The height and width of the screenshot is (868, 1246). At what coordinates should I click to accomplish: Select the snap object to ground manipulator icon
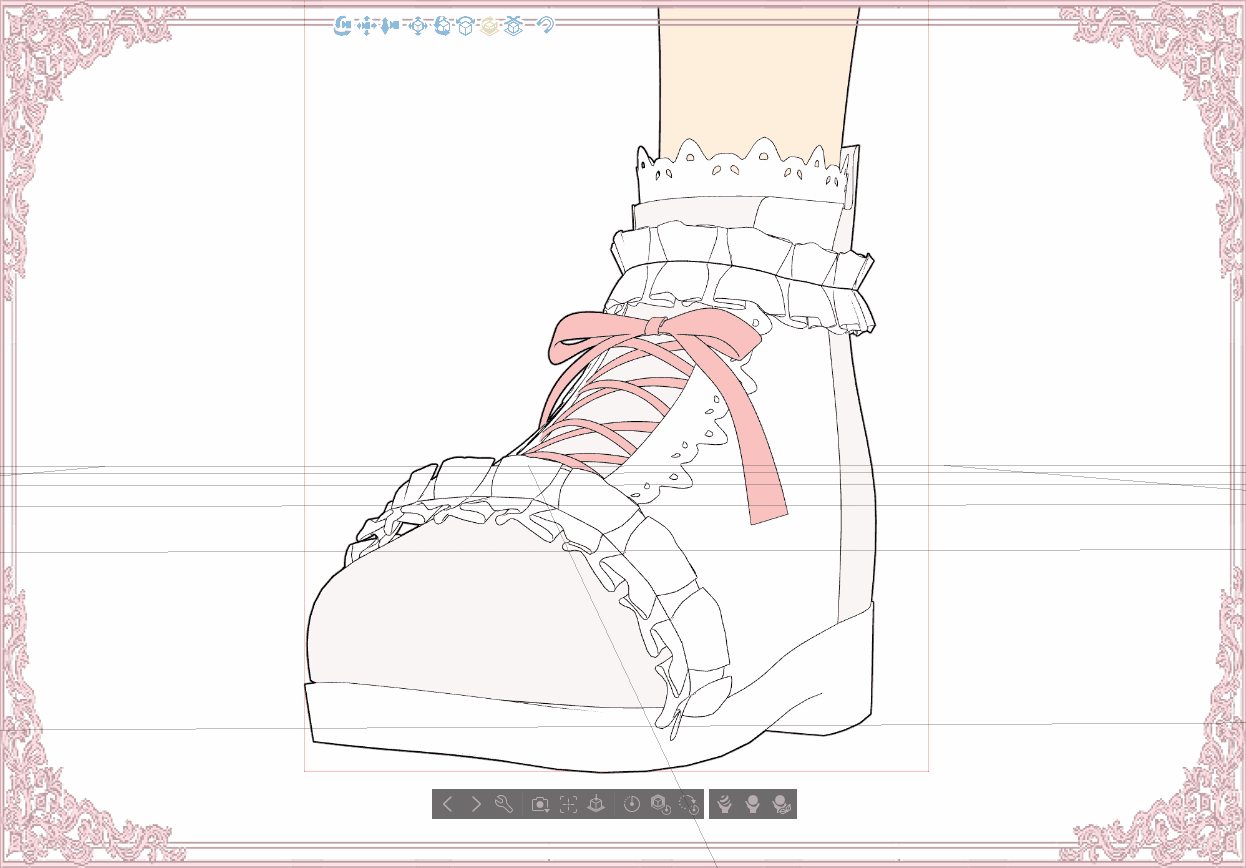513,25
